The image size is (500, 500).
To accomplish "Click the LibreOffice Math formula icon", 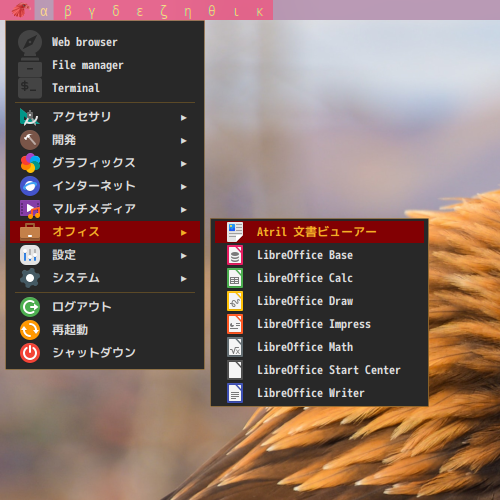I will coord(235,347).
